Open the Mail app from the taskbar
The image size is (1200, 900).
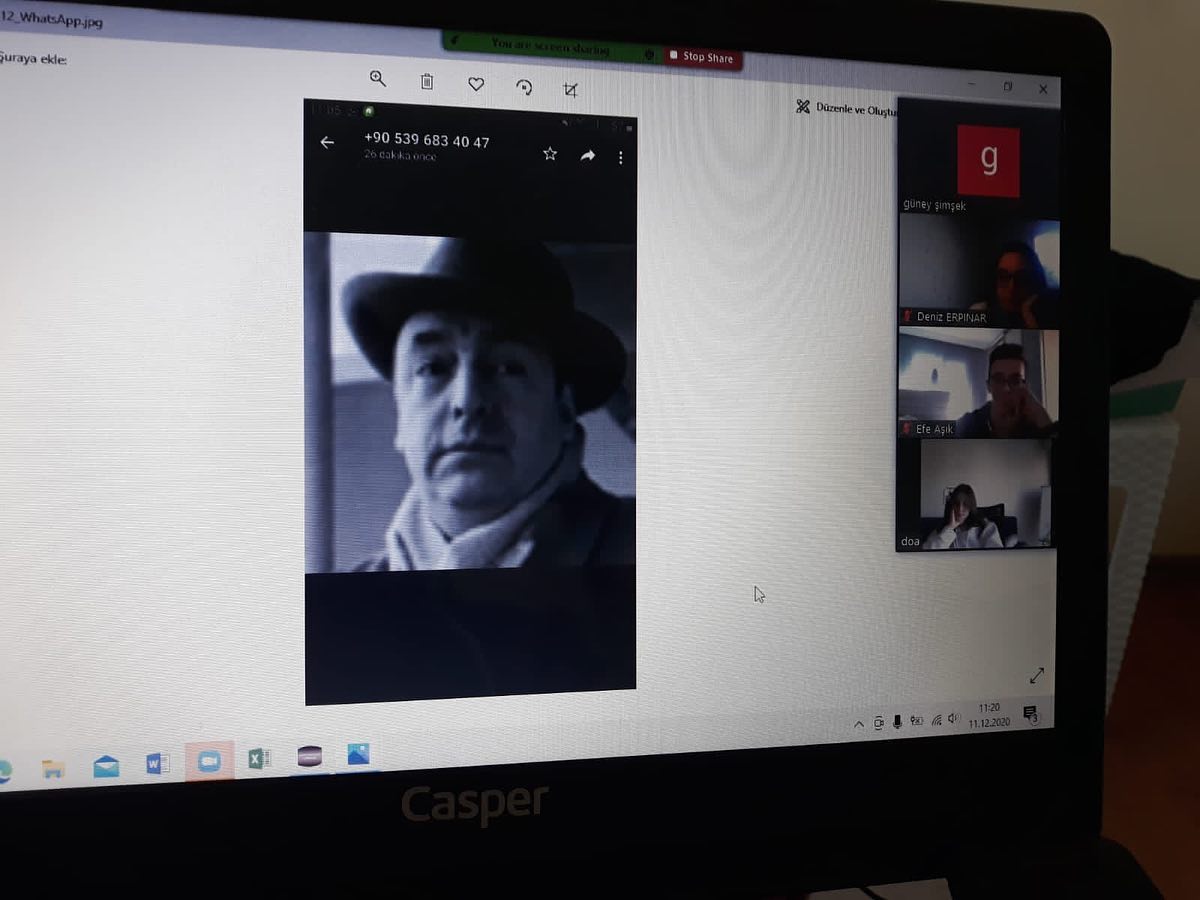[x=106, y=766]
